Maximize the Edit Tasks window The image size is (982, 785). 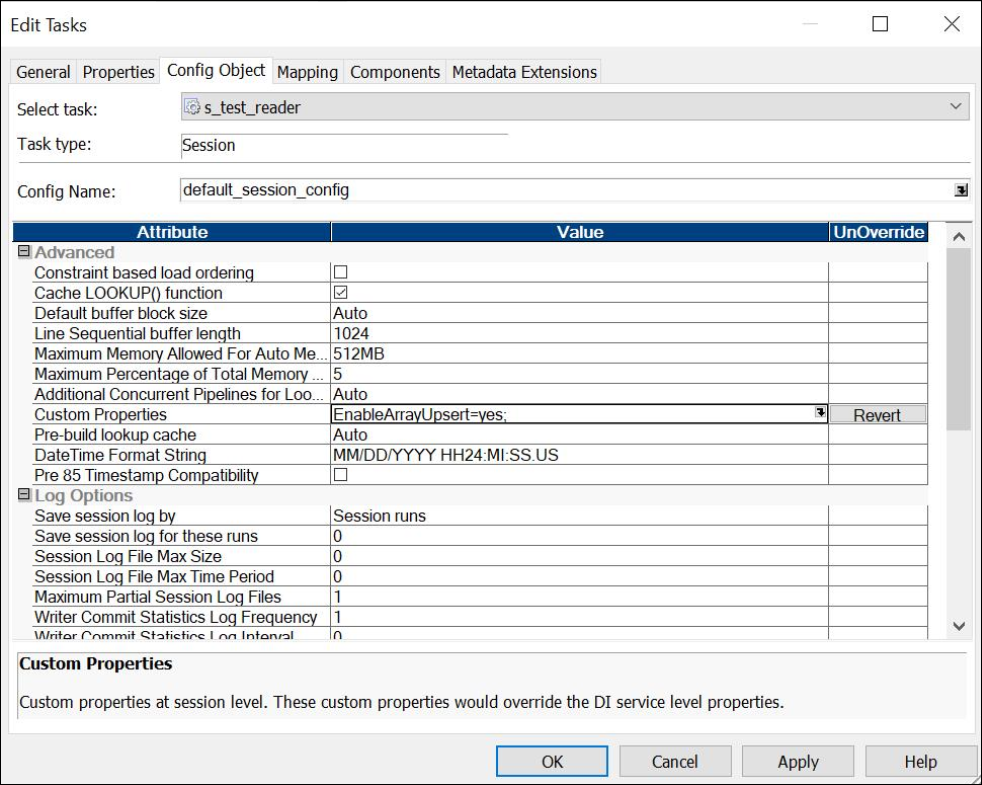[x=880, y=24]
